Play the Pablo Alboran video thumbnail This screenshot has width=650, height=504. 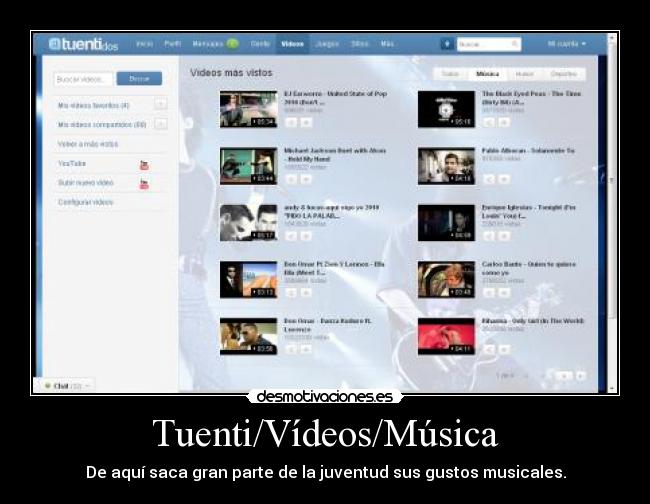[x=446, y=166]
